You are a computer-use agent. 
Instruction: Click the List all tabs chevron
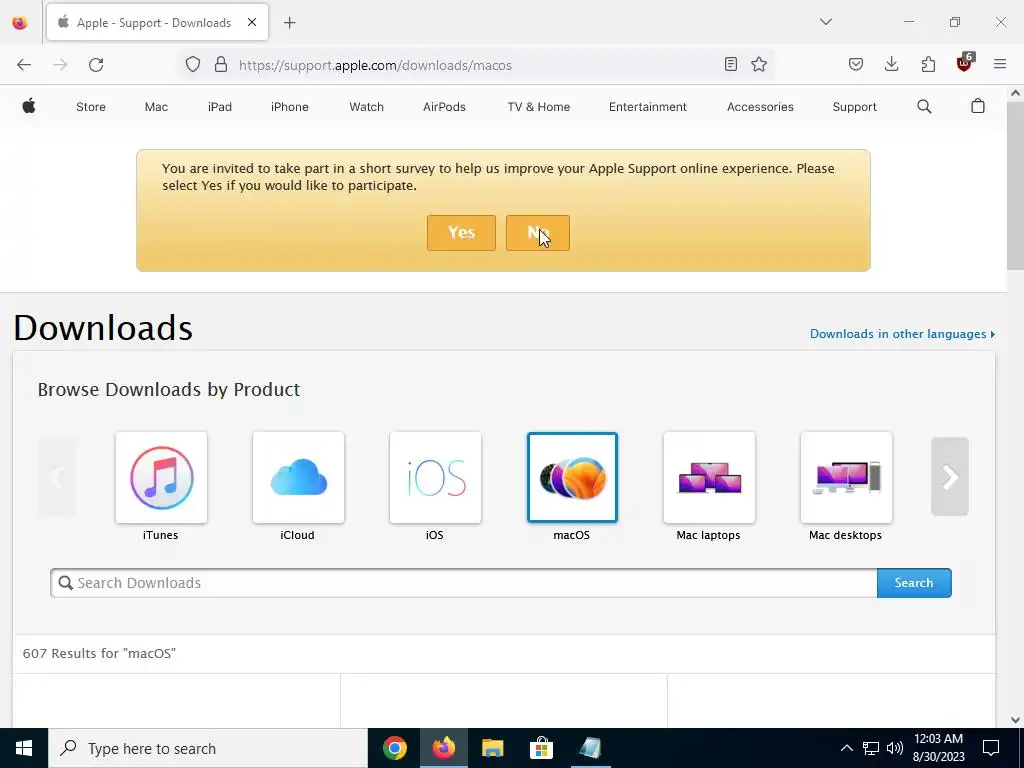[x=825, y=22]
